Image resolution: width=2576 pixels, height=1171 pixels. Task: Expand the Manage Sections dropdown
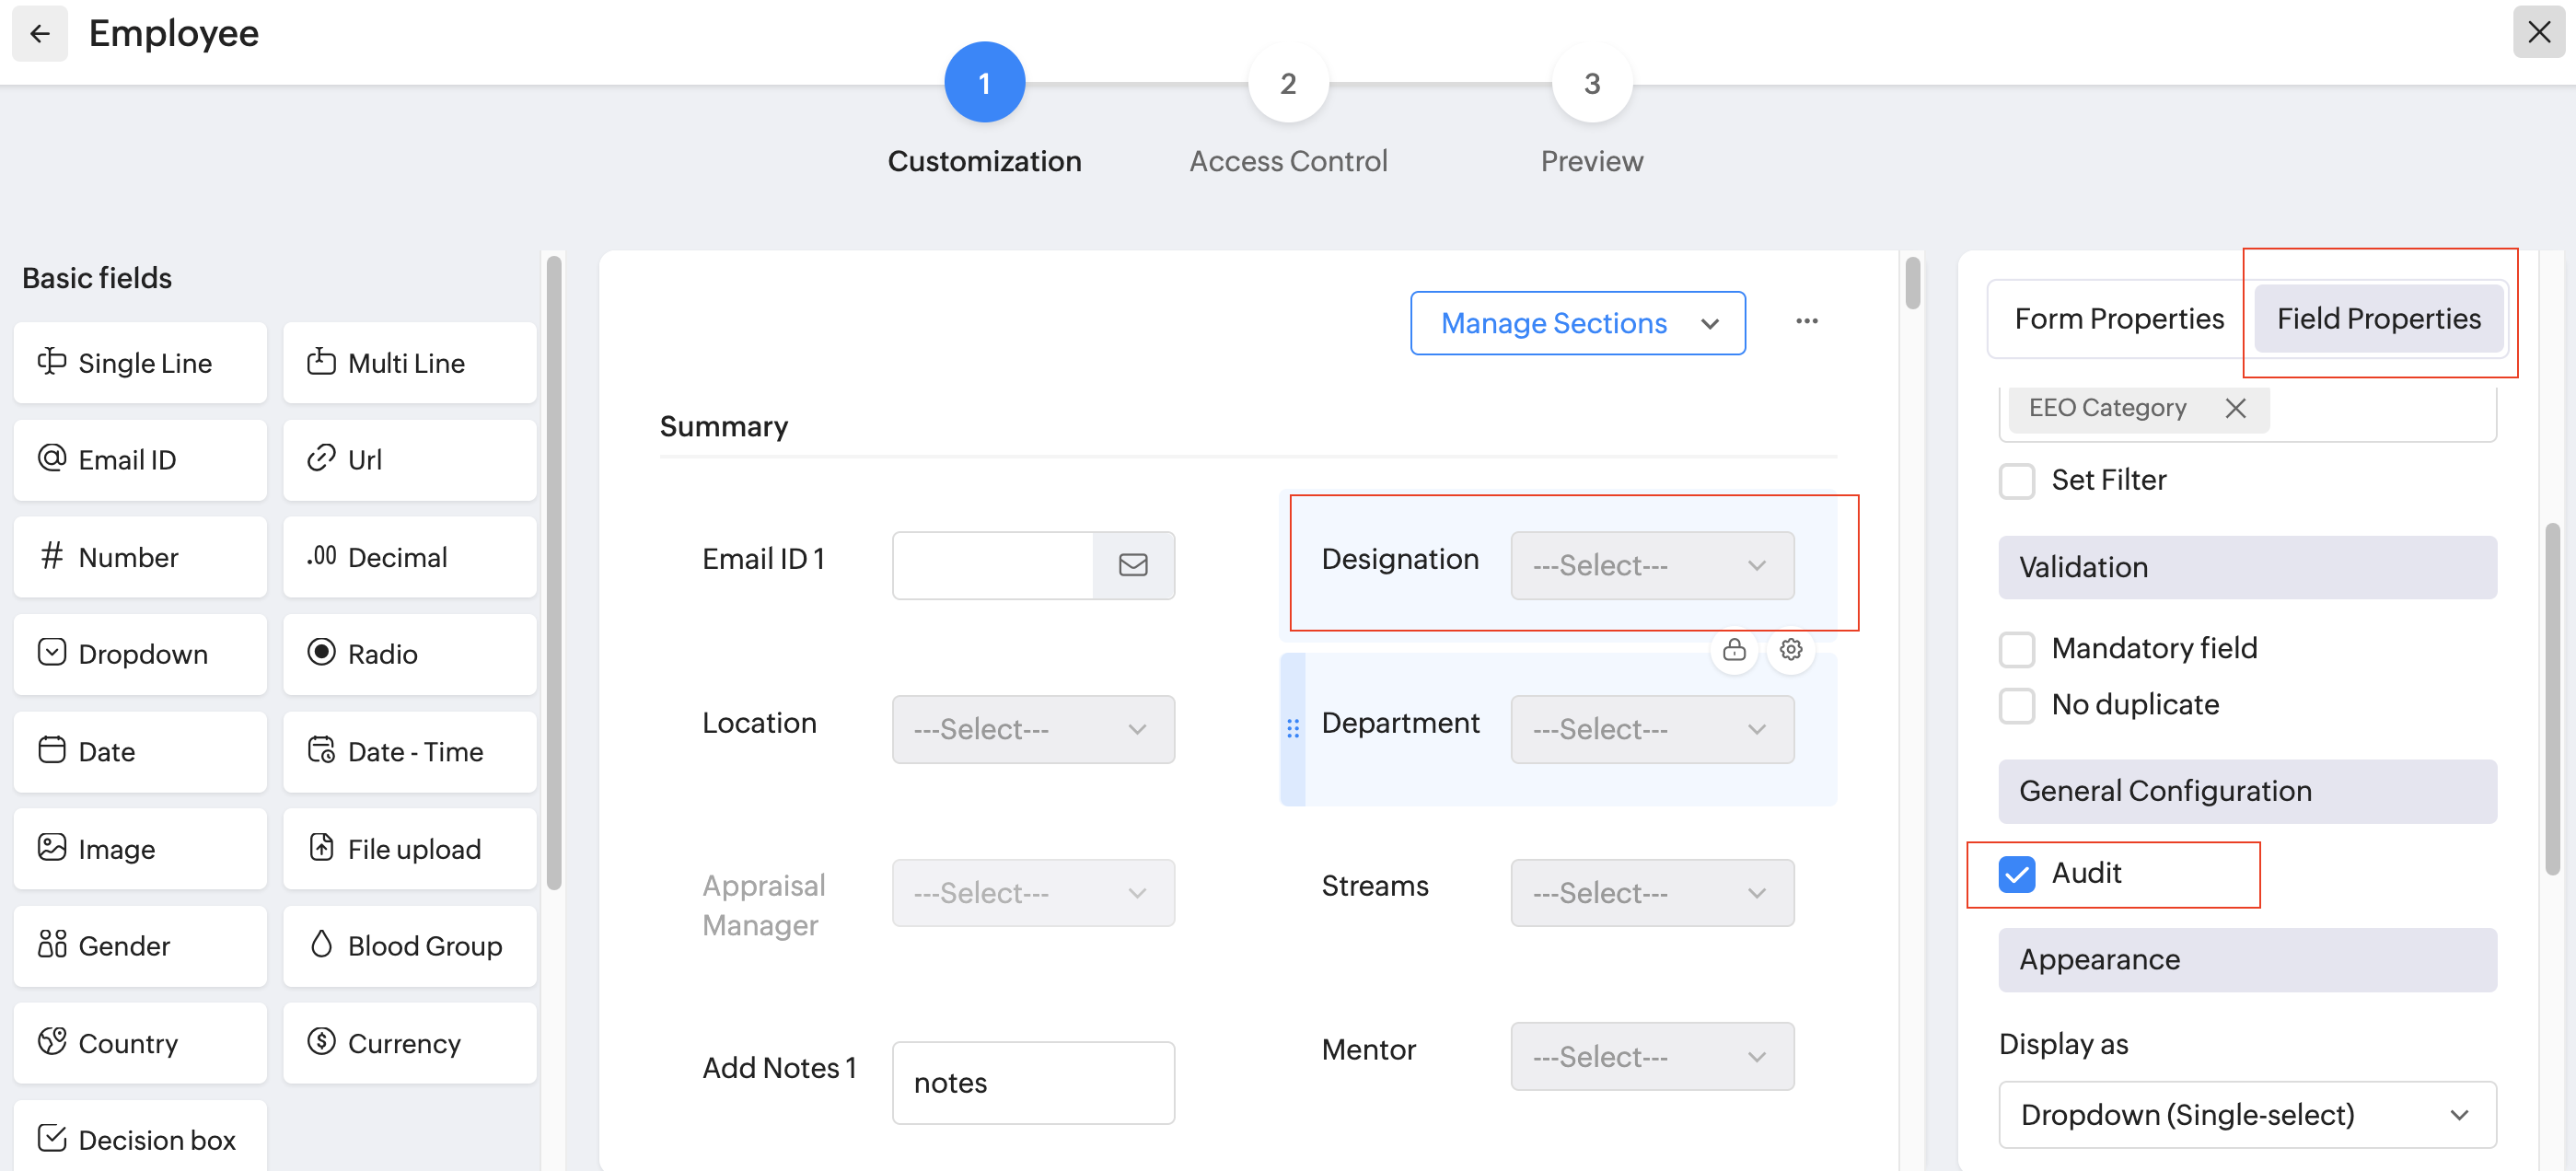(1577, 323)
